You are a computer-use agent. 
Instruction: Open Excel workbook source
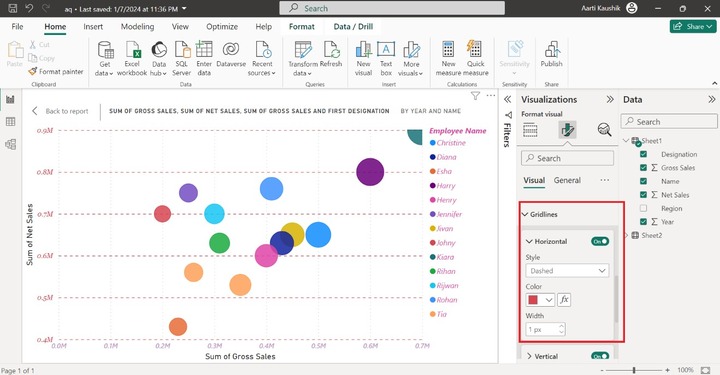tap(132, 58)
